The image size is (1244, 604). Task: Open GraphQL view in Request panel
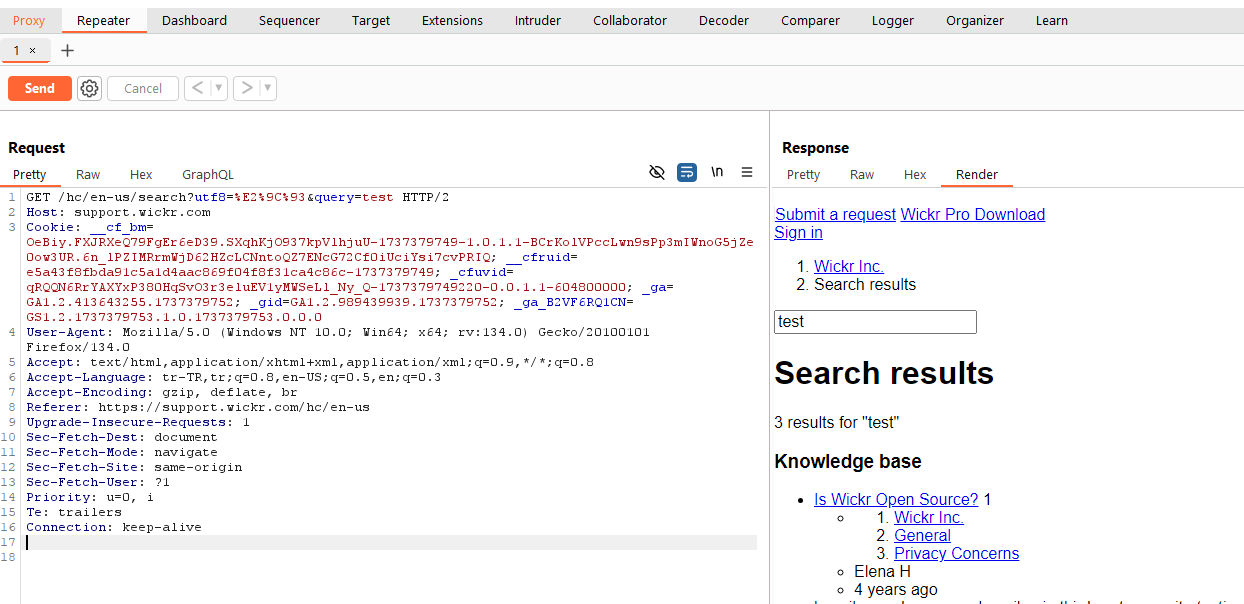[x=208, y=174]
